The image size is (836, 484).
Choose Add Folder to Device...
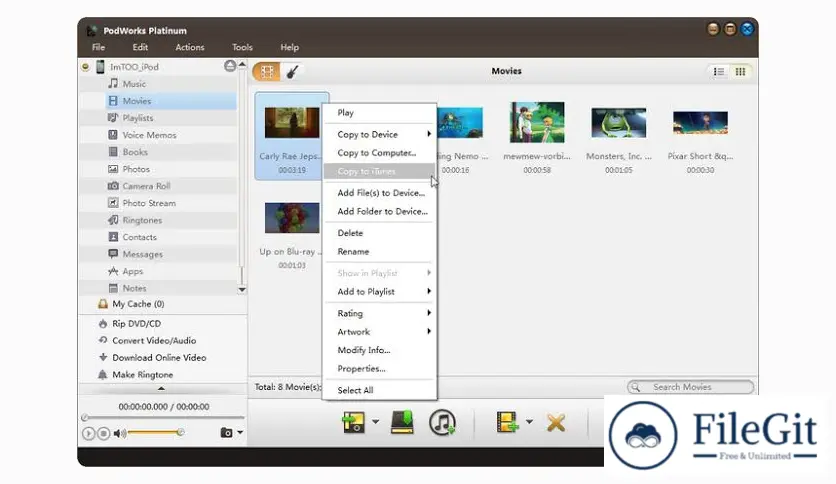pyautogui.click(x=380, y=212)
